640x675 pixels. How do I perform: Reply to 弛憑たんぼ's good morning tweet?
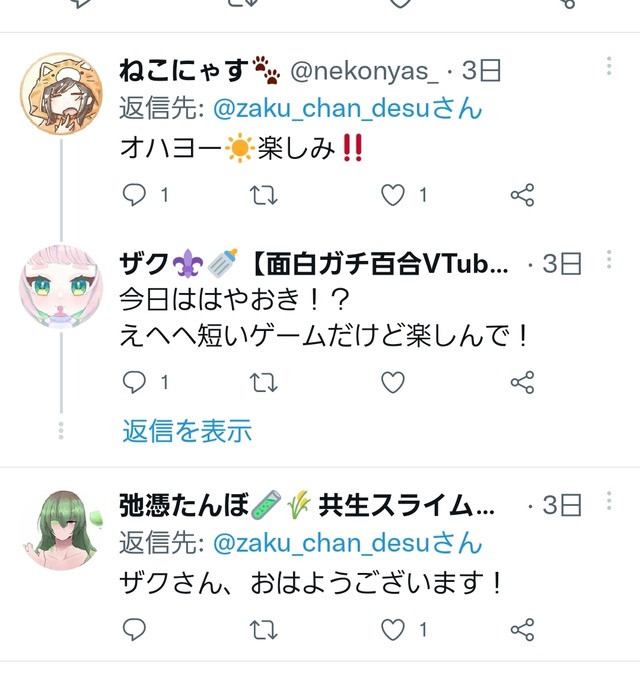pos(134,630)
